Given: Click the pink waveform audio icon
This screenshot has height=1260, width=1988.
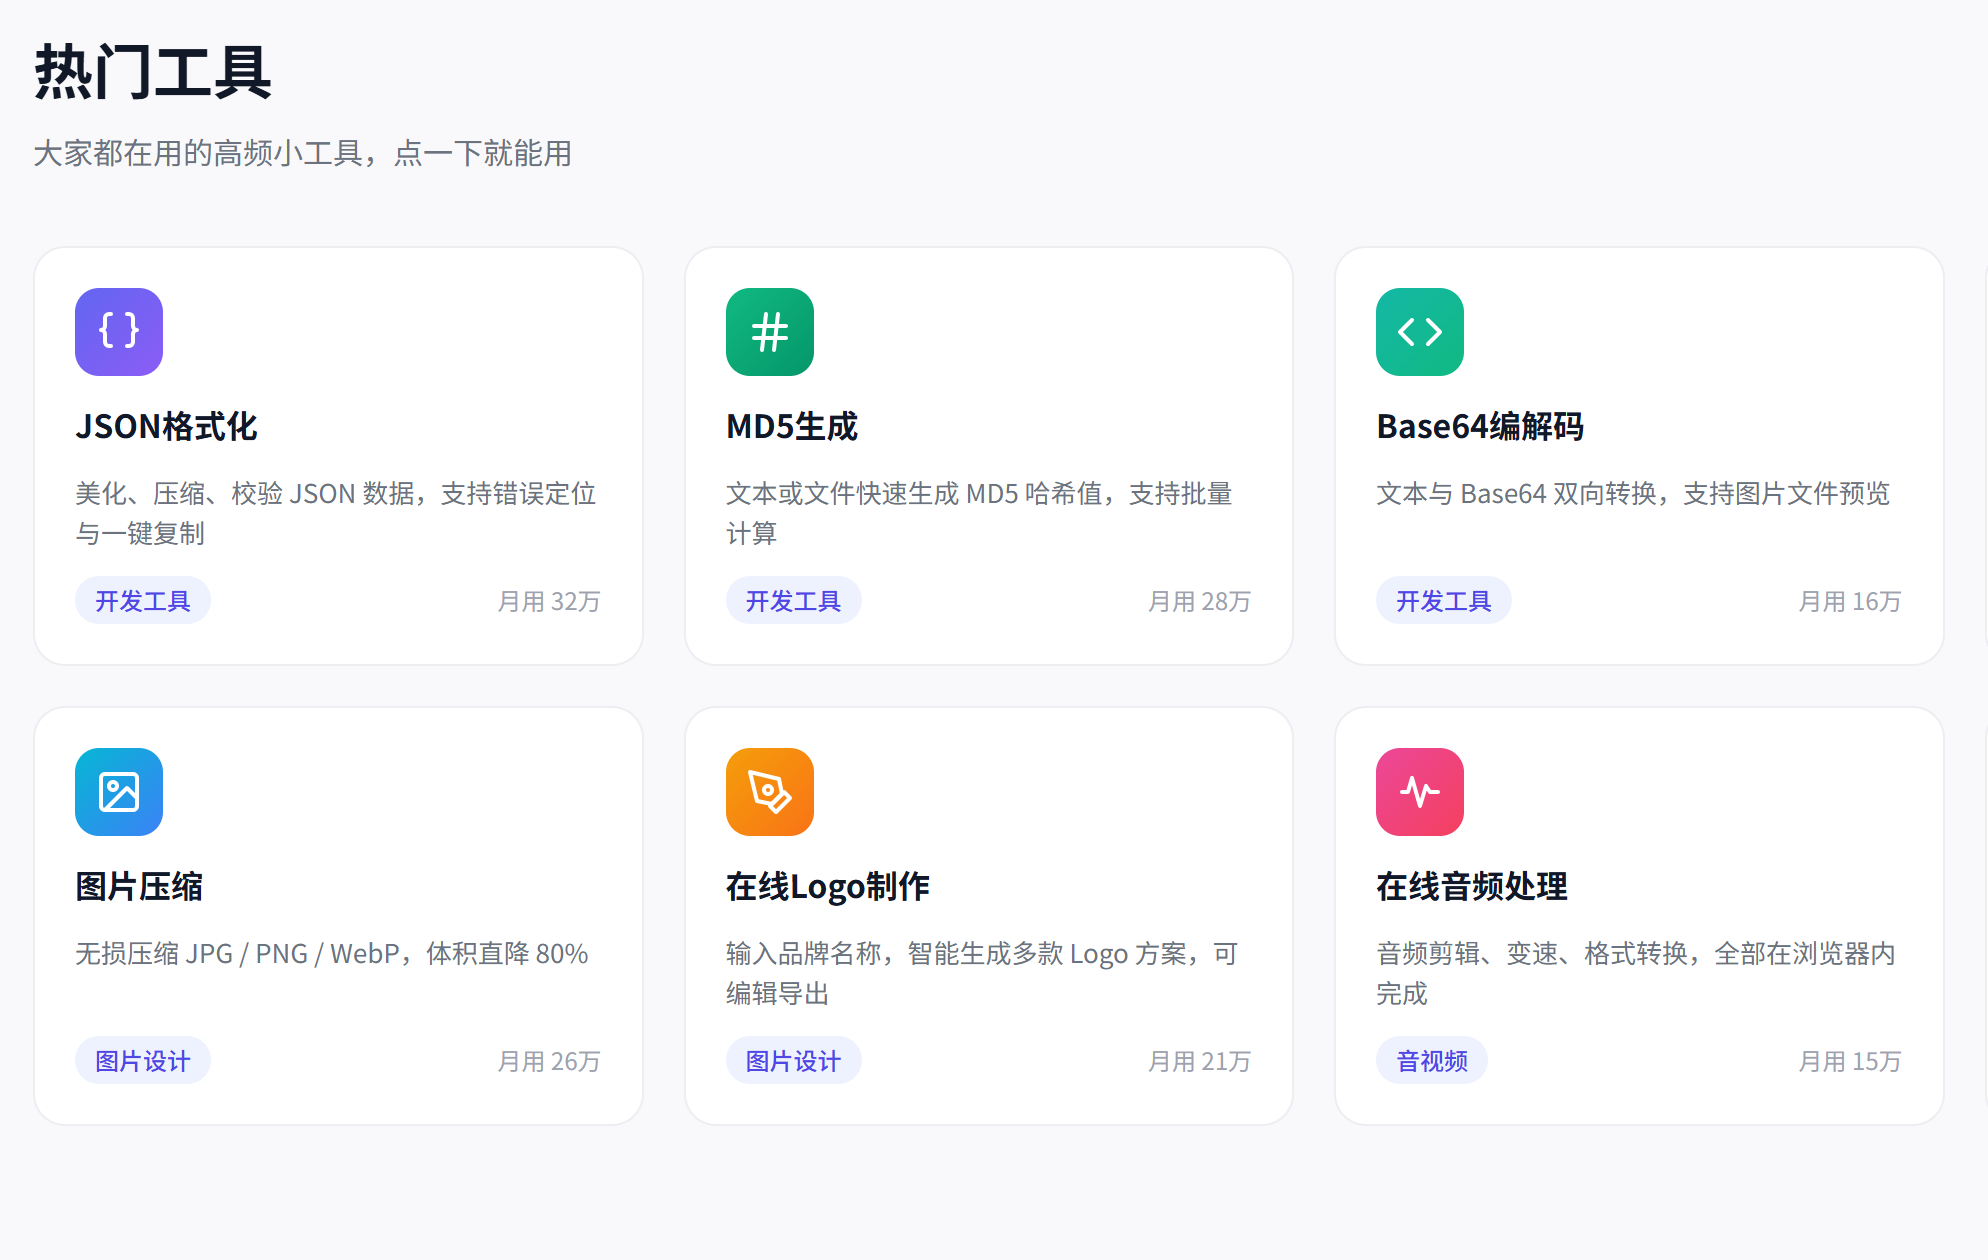Looking at the screenshot, I should pos(1420,792).
